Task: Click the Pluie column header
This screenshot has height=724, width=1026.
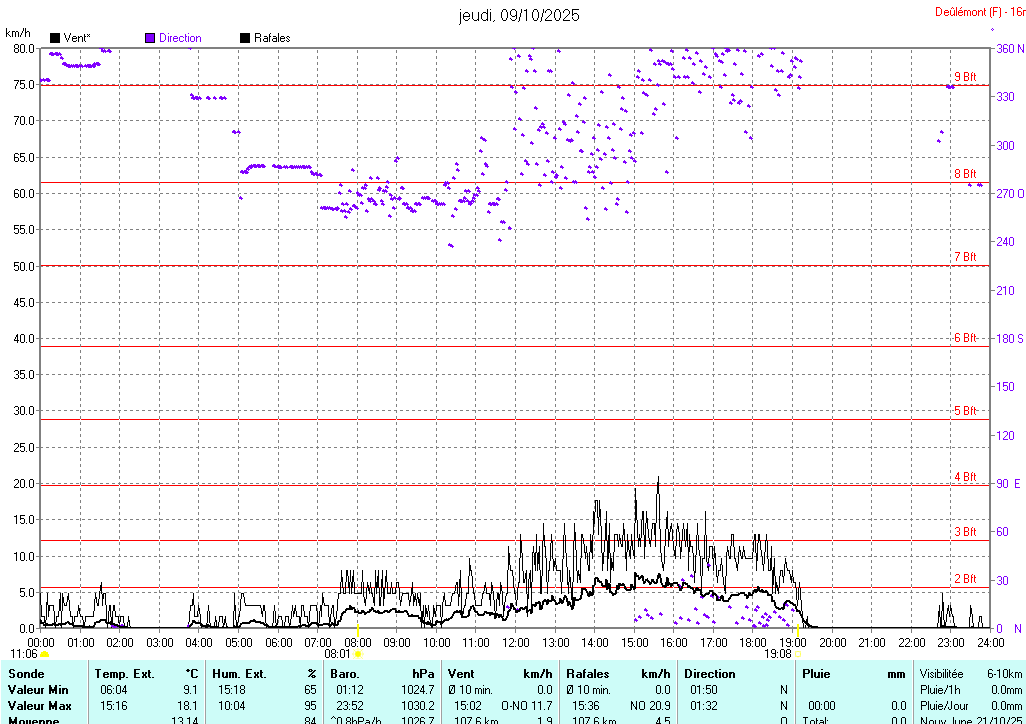Action: 815,674
